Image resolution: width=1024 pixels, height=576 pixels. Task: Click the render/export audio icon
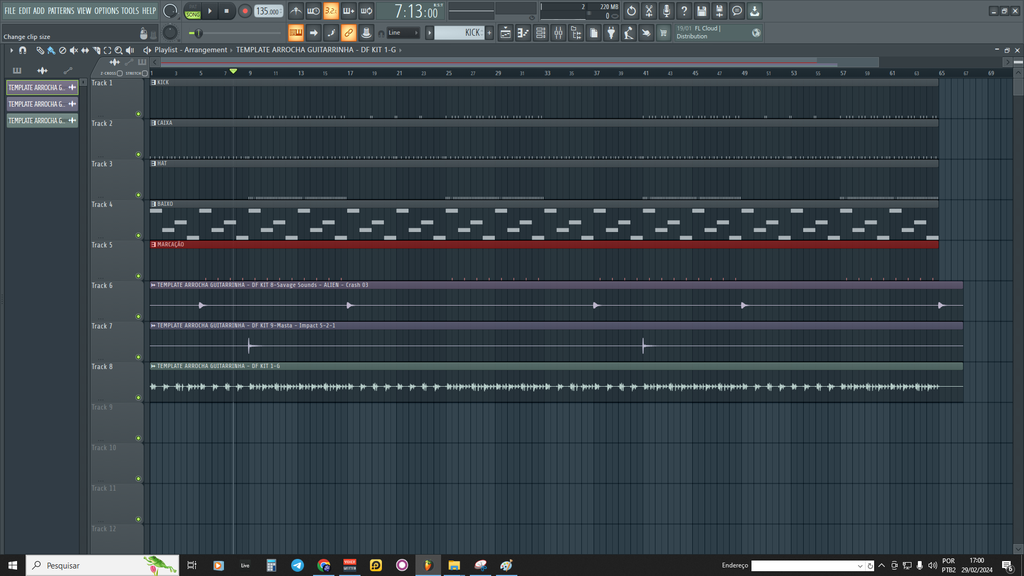tap(719, 11)
